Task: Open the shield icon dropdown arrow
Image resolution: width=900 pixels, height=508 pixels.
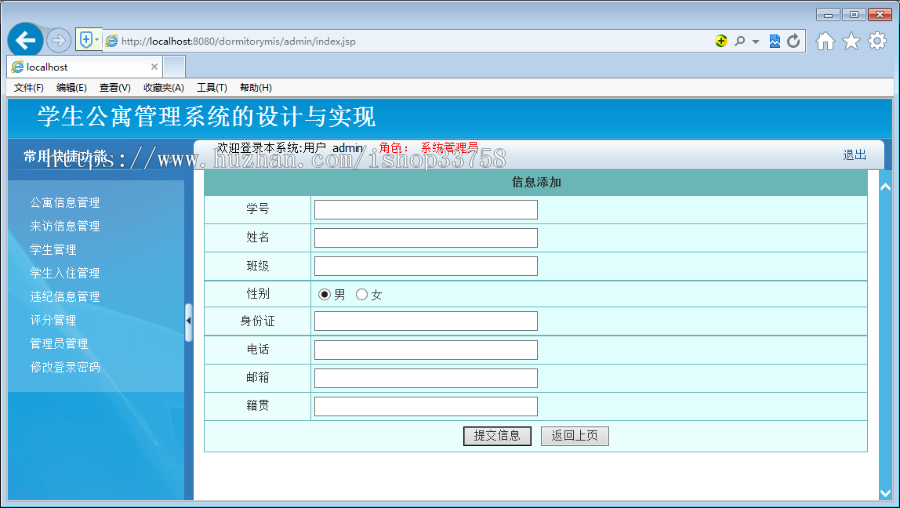Action: (x=97, y=40)
